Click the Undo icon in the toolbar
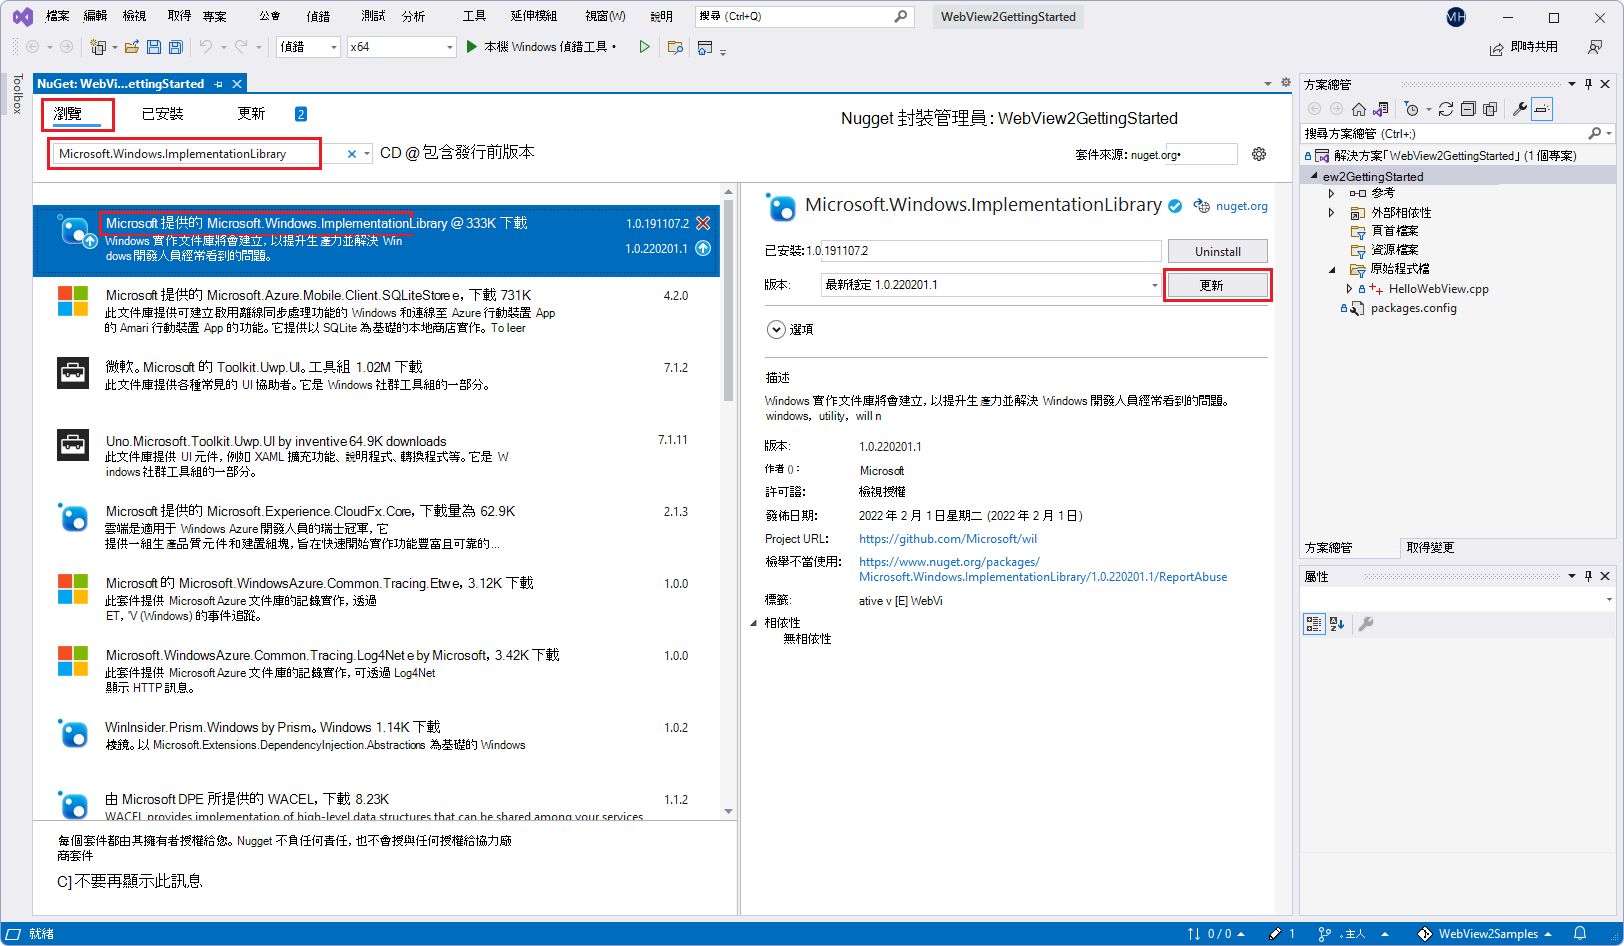This screenshot has height=946, width=1624. click(207, 46)
